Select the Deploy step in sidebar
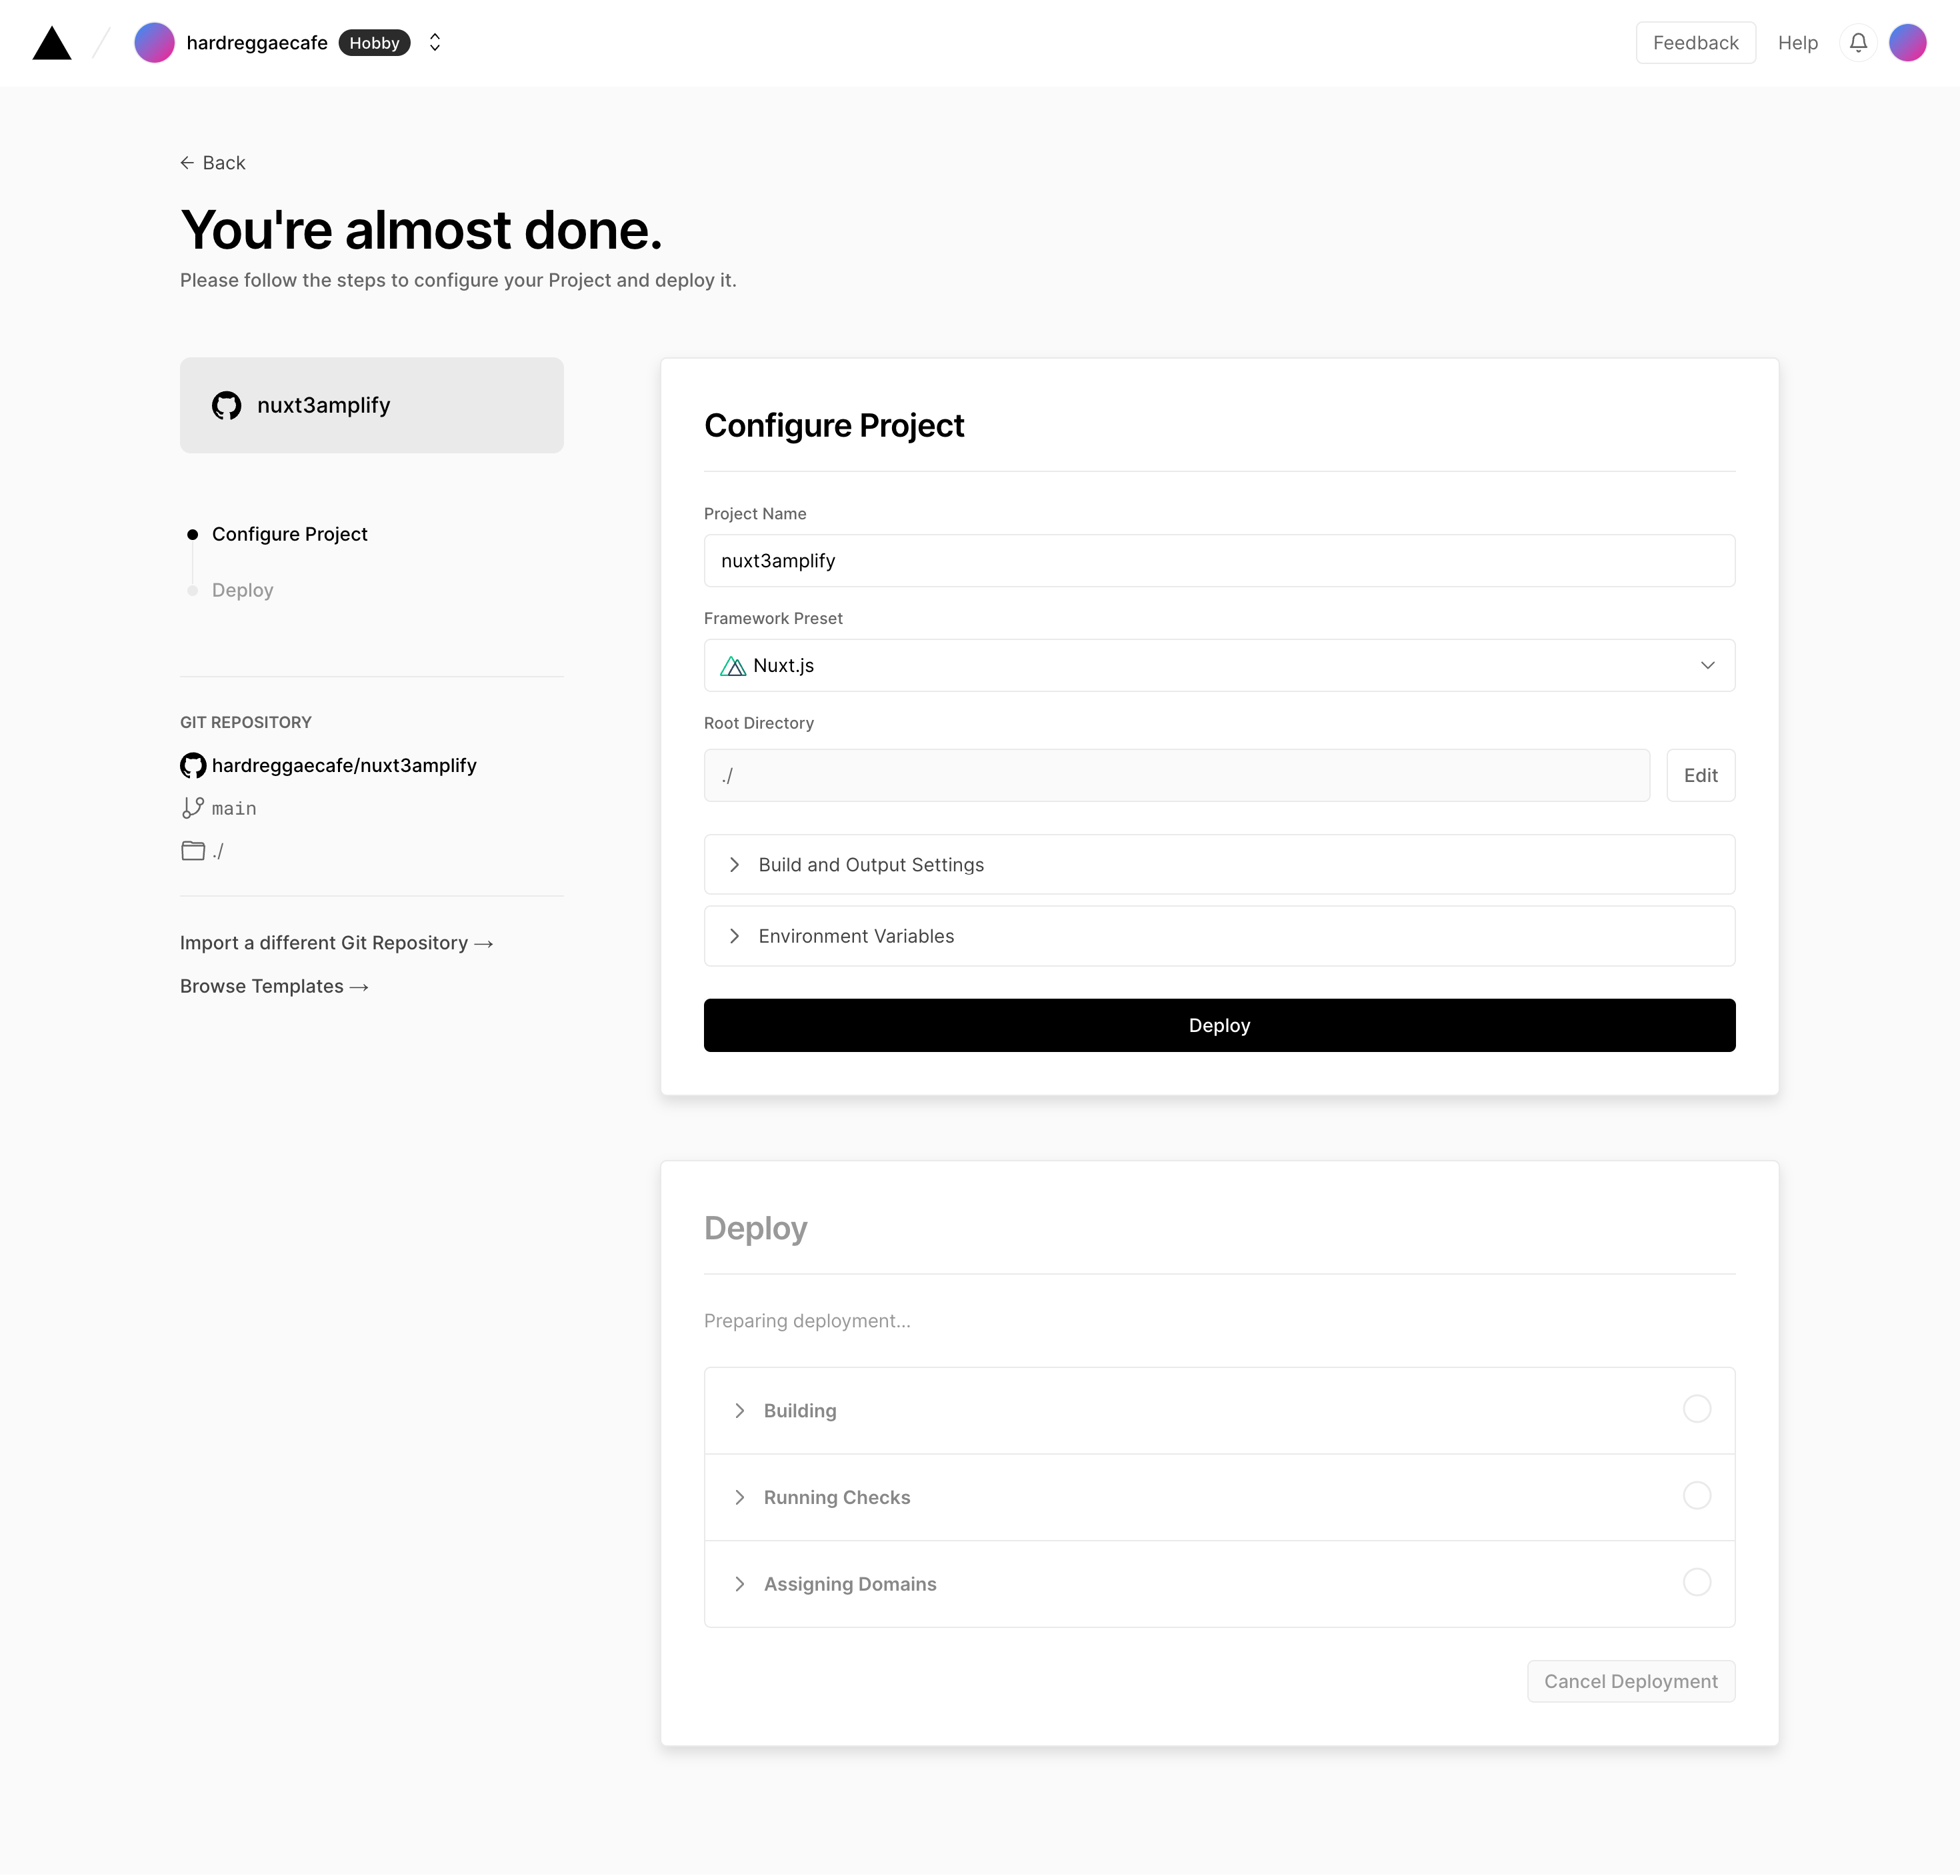 tap(242, 590)
